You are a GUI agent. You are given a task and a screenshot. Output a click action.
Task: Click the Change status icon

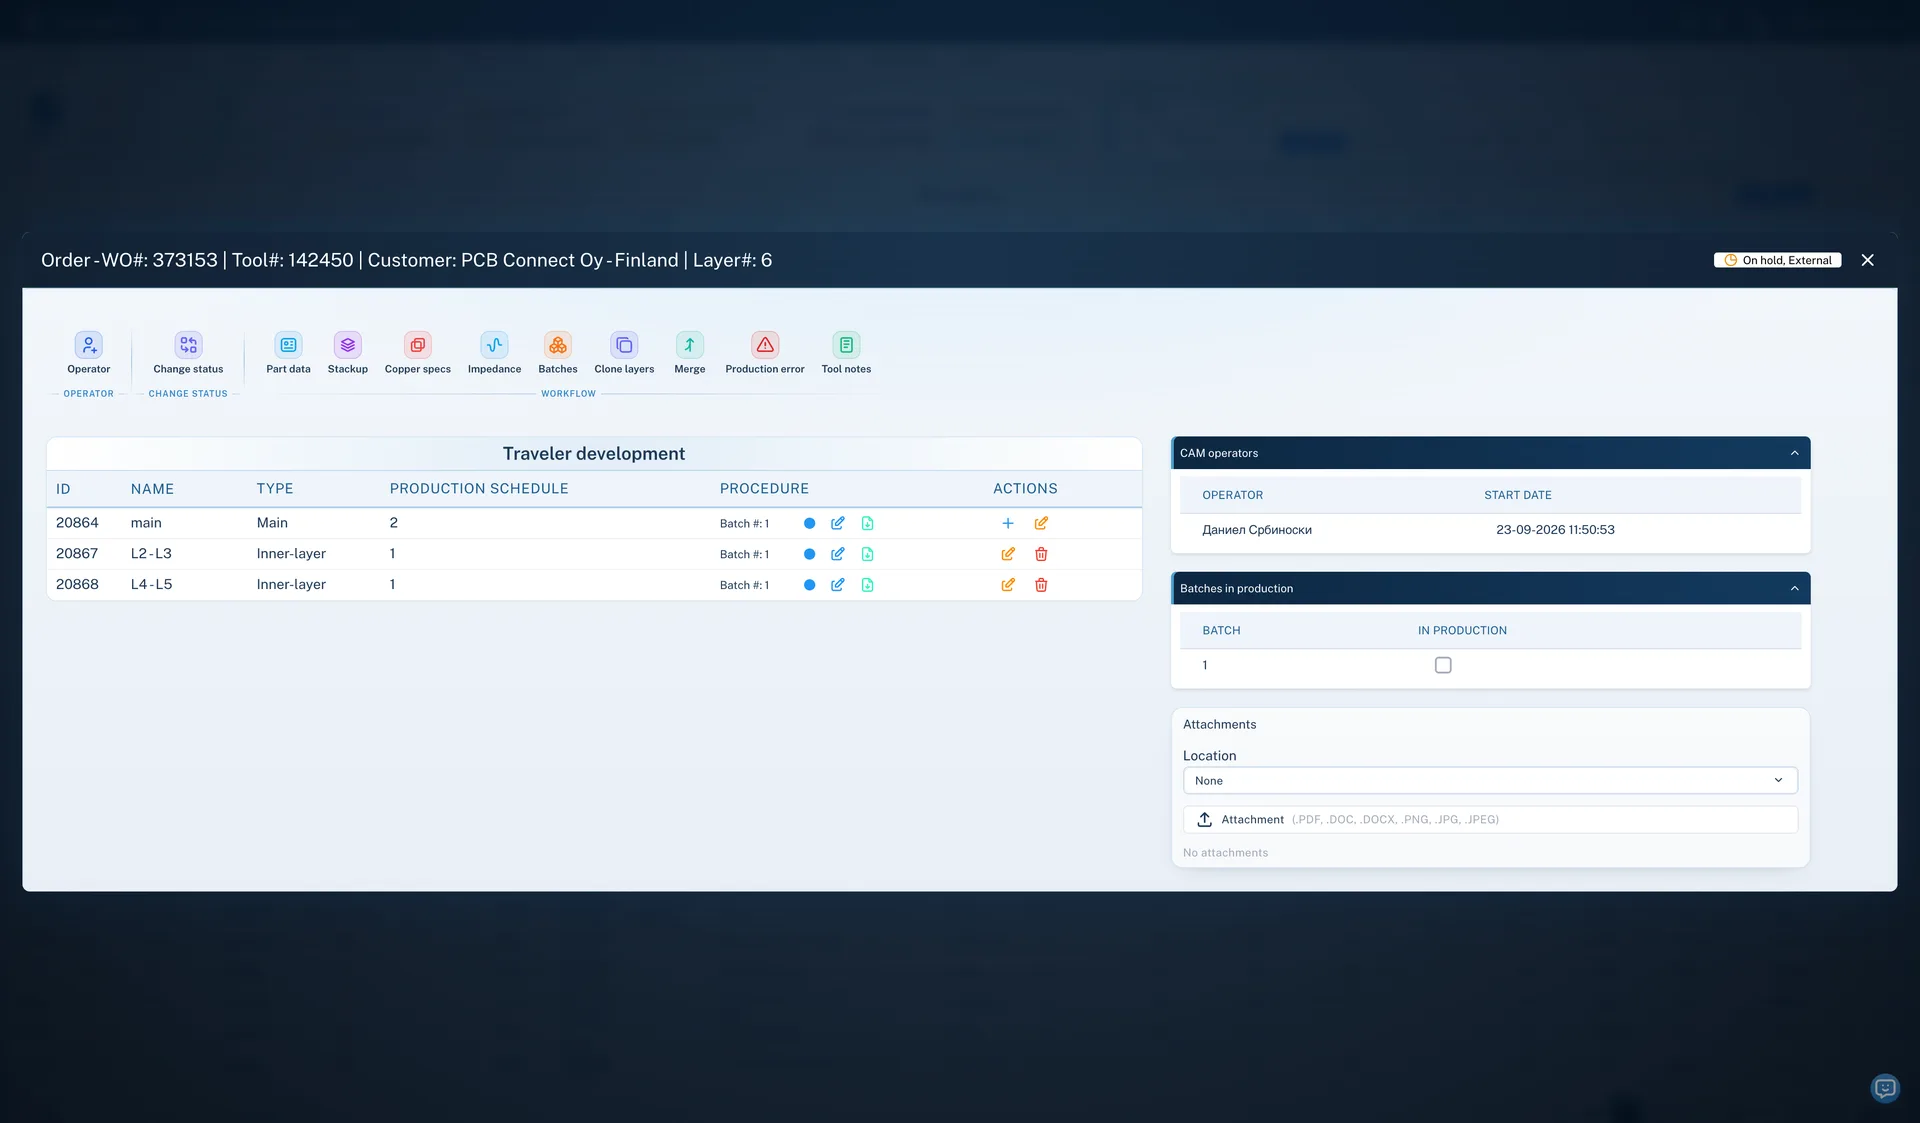point(188,345)
